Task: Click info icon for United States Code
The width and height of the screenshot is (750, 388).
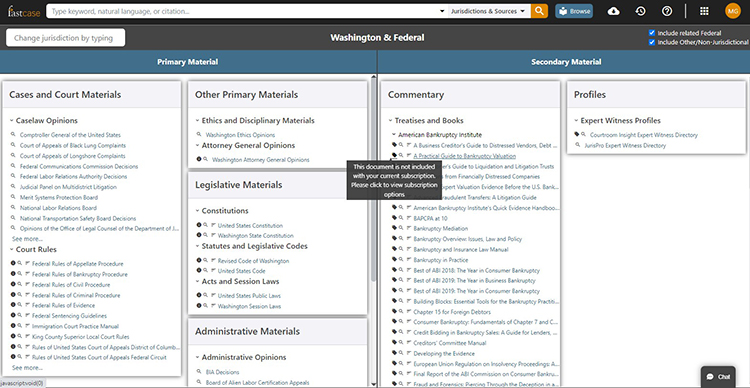Action: pyautogui.click(x=199, y=270)
